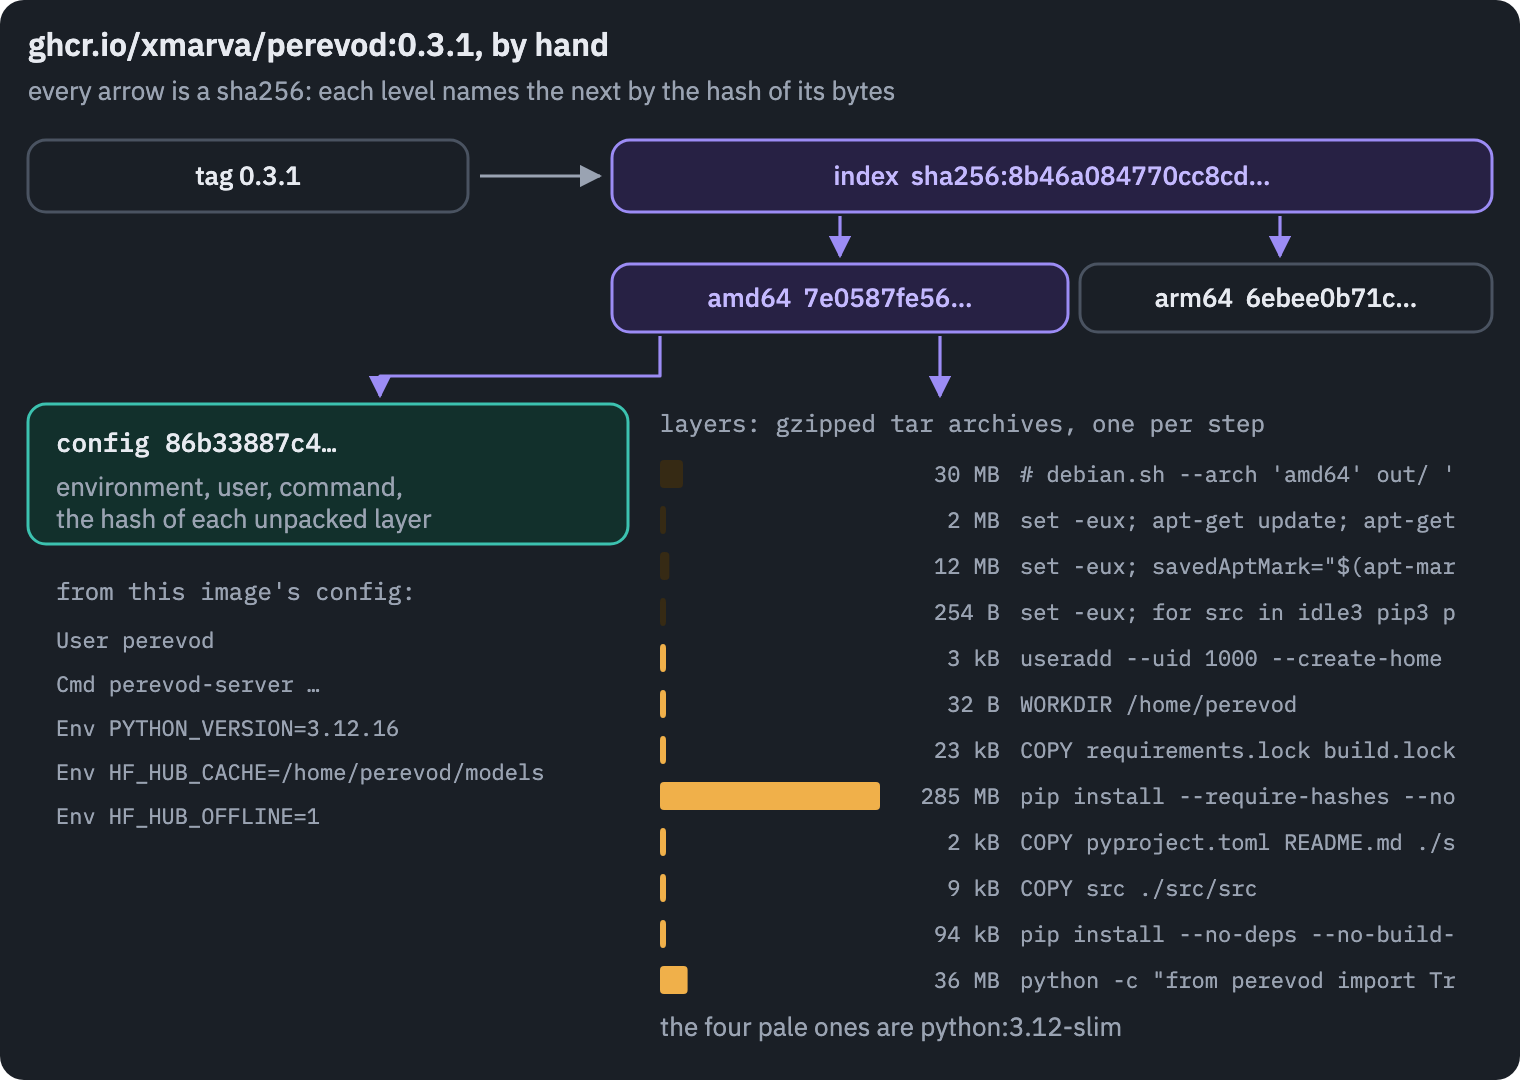Click the "WORKDIR /home/perevod" line

(x=1158, y=704)
